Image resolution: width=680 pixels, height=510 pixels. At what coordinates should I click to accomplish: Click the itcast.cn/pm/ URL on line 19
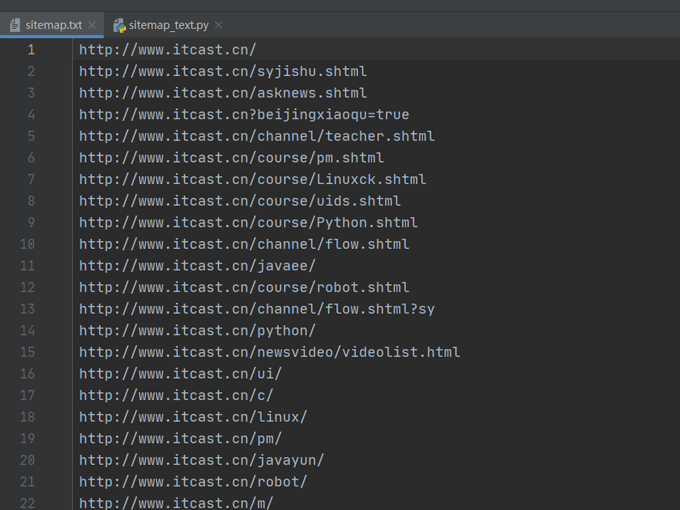click(180, 439)
